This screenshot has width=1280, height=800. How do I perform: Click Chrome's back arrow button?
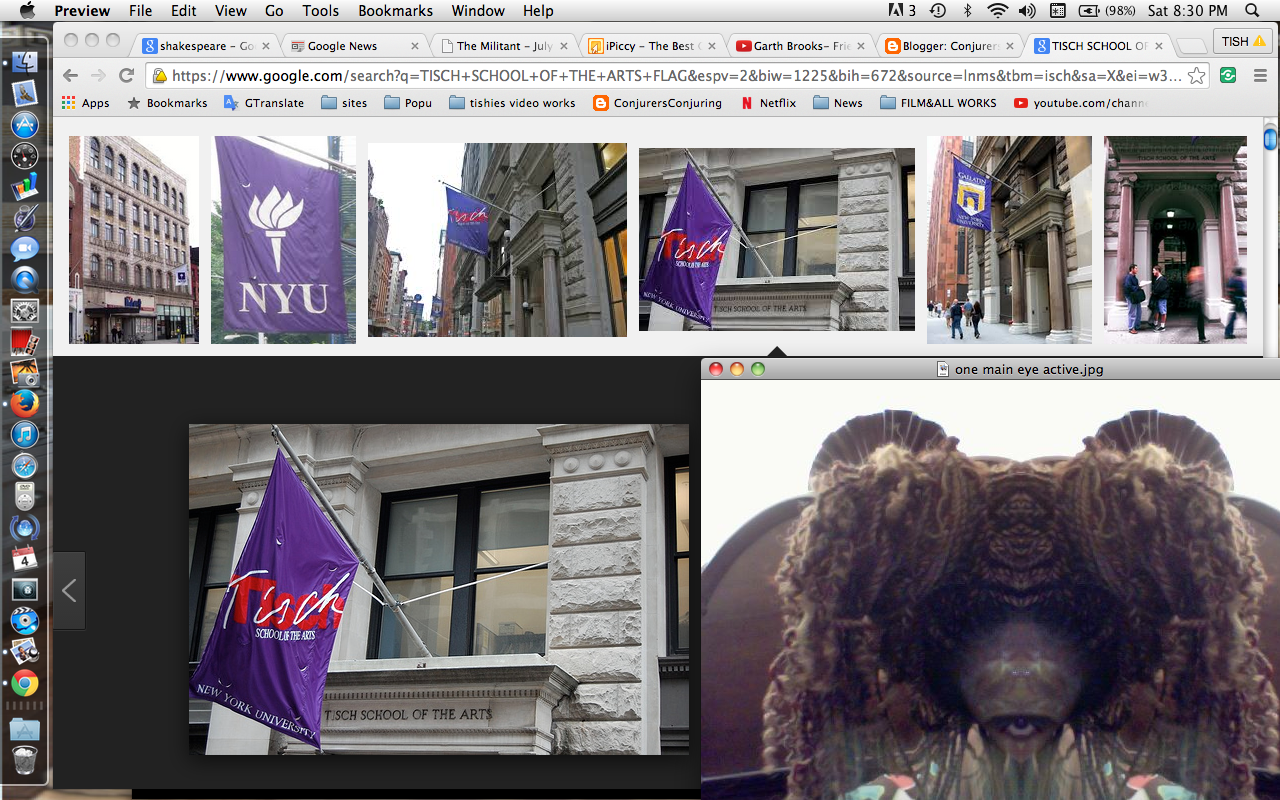coord(70,76)
